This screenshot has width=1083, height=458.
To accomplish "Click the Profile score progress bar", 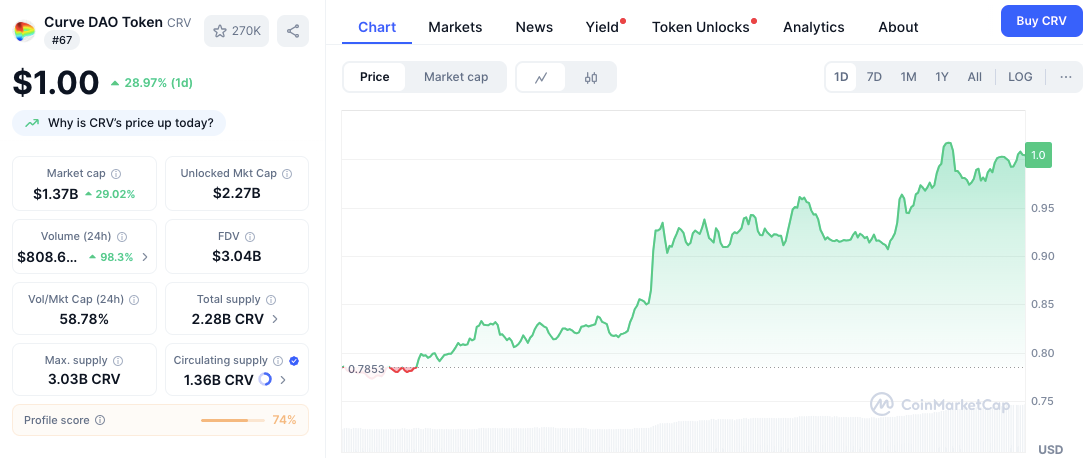I will click(x=231, y=421).
